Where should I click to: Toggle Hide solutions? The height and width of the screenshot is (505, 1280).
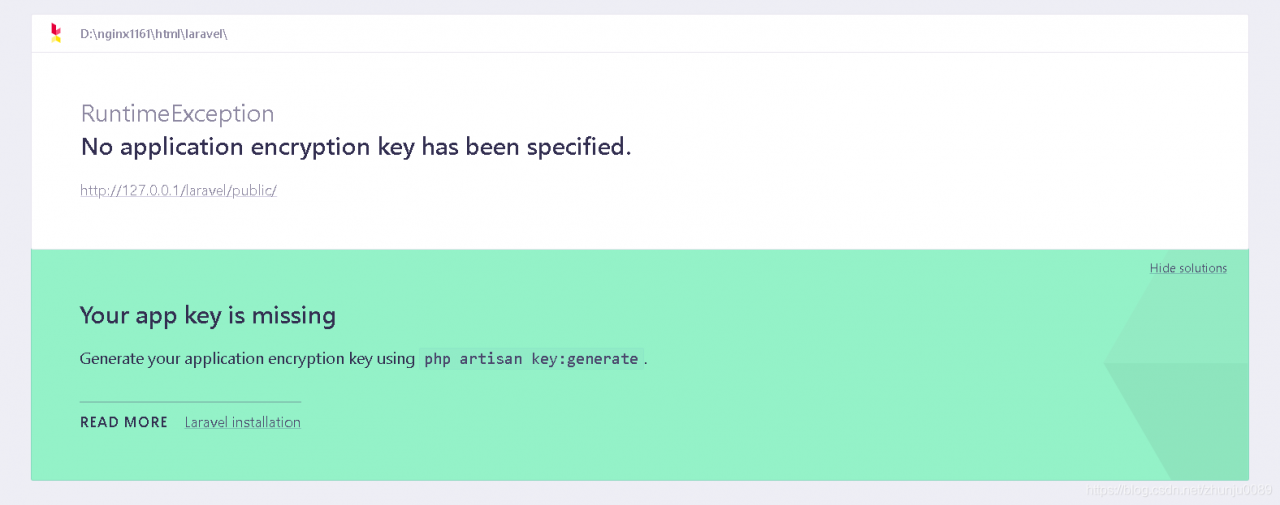[1188, 268]
